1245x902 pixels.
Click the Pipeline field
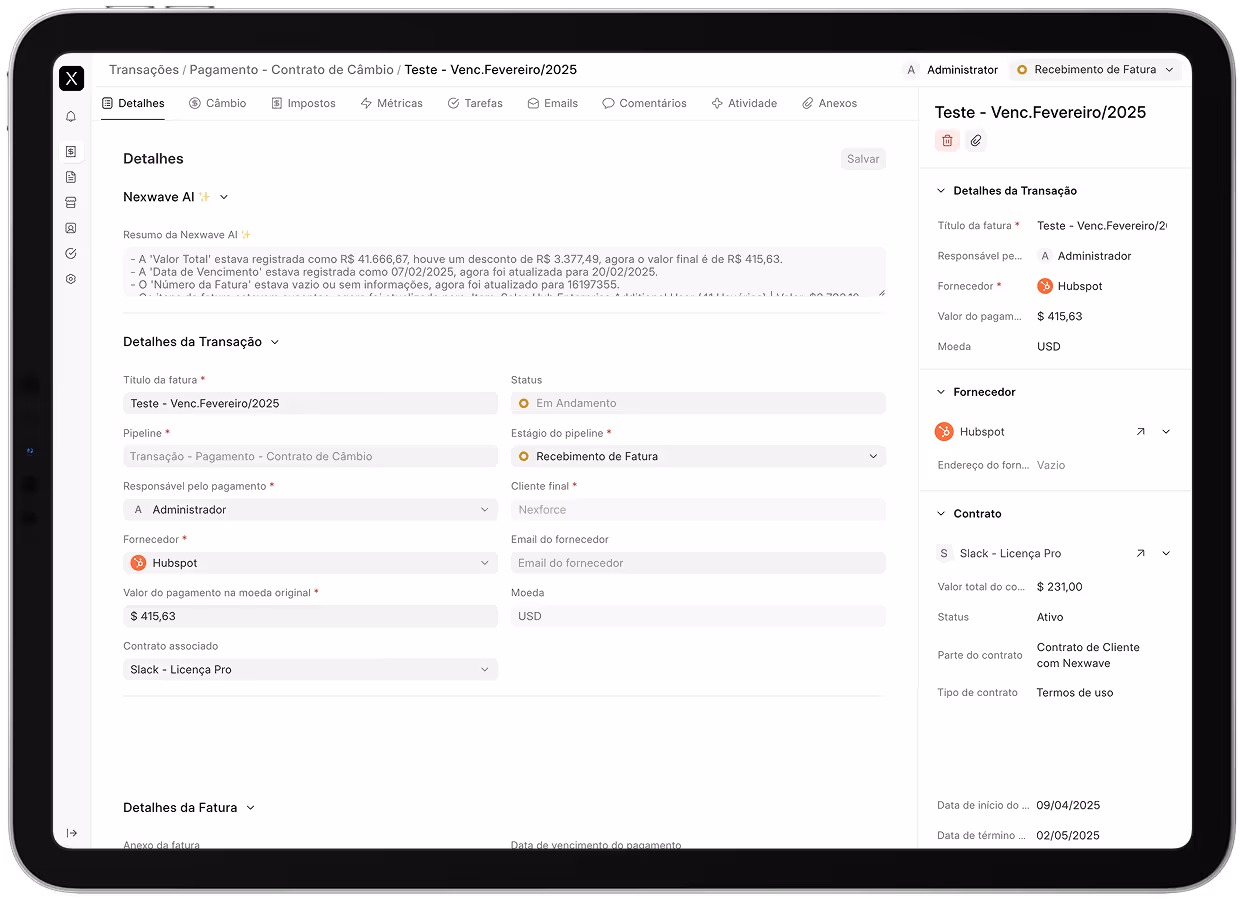coord(310,456)
